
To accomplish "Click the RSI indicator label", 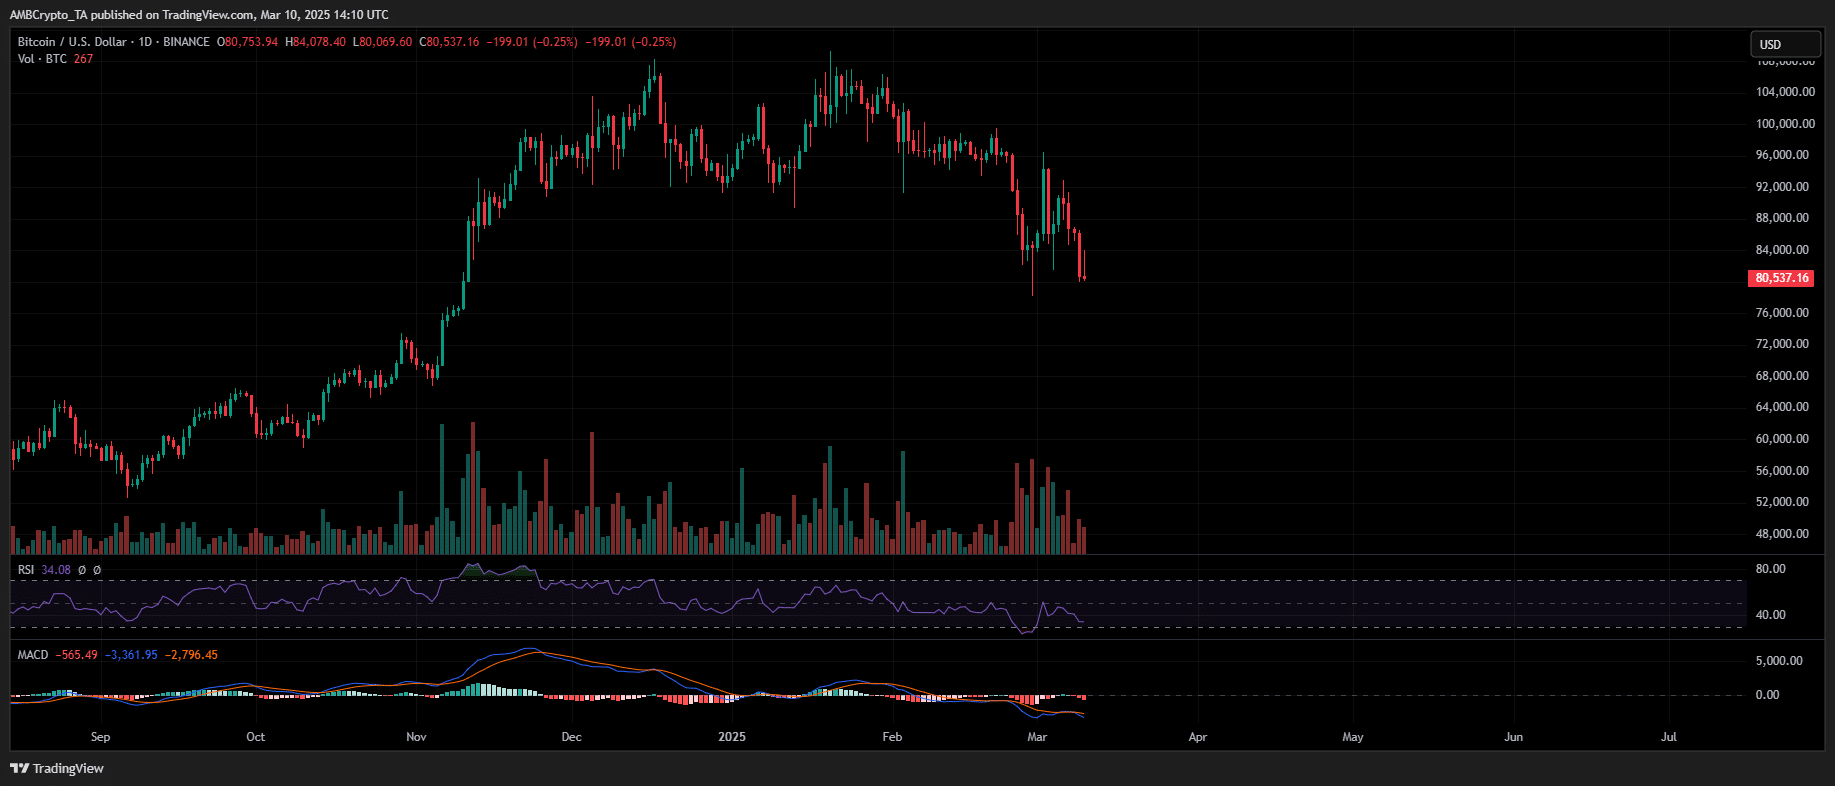I will pyautogui.click(x=26, y=570).
